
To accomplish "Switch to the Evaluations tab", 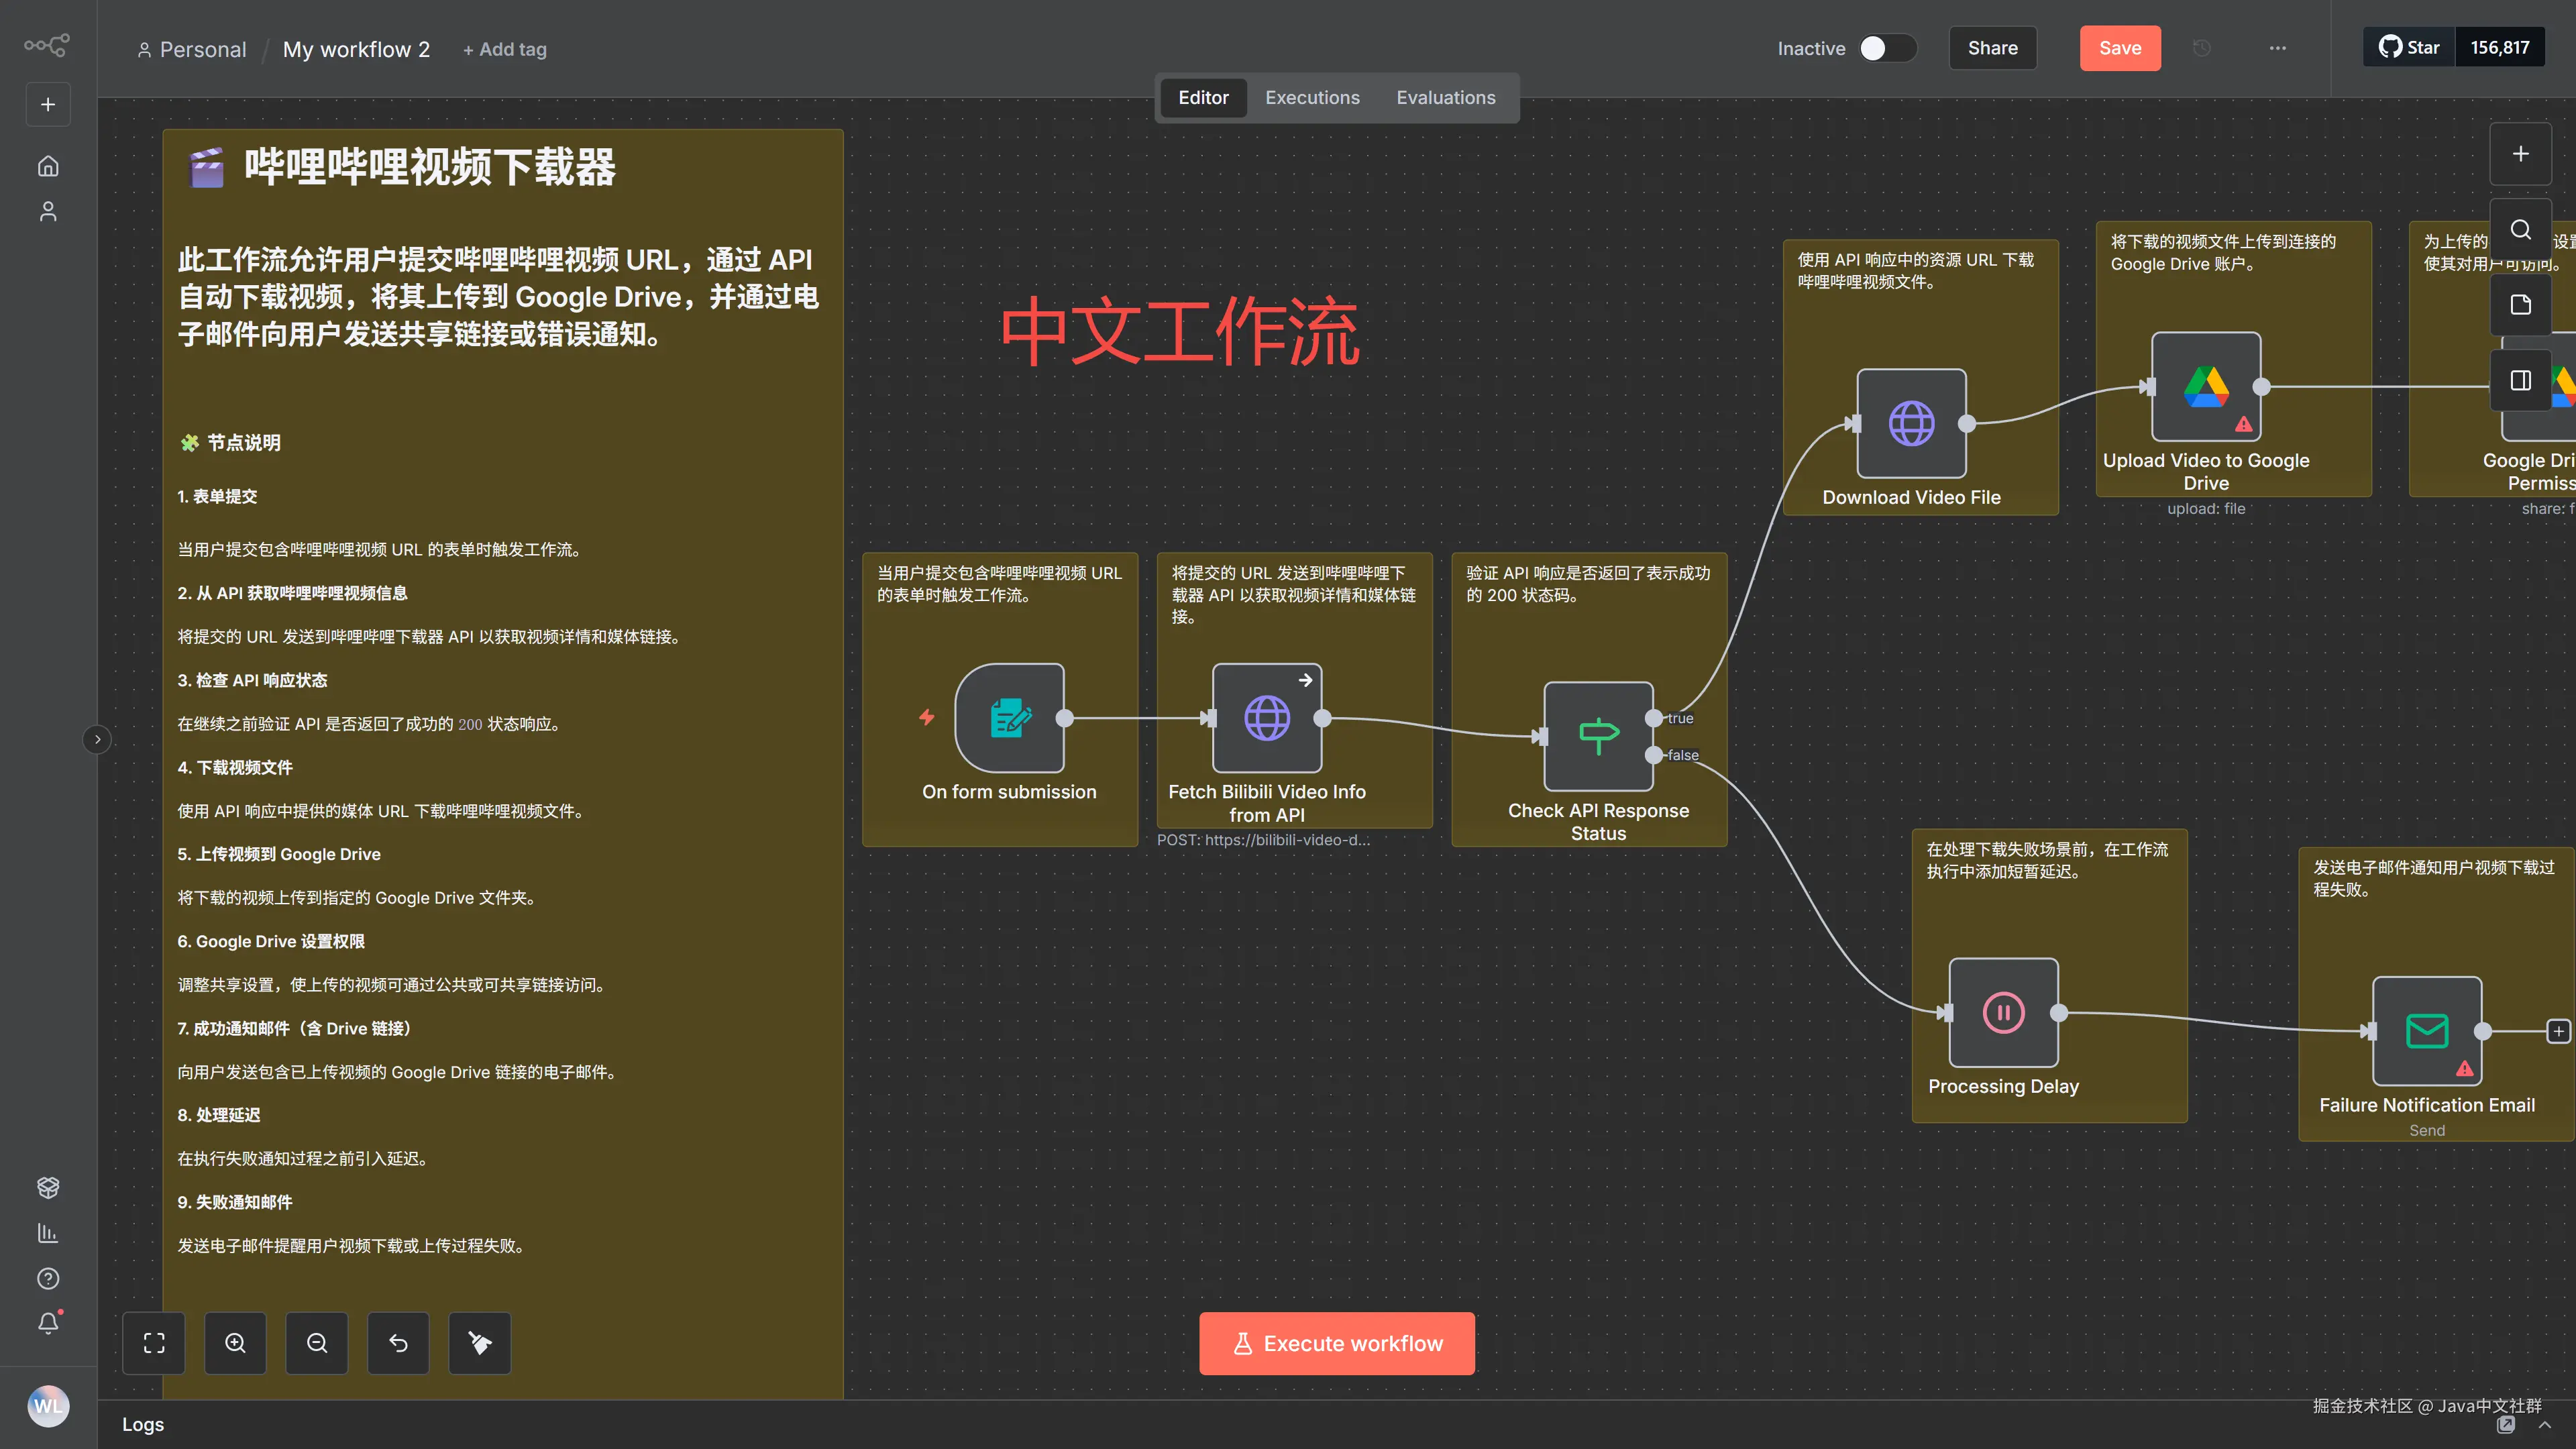I will (1445, 98).
